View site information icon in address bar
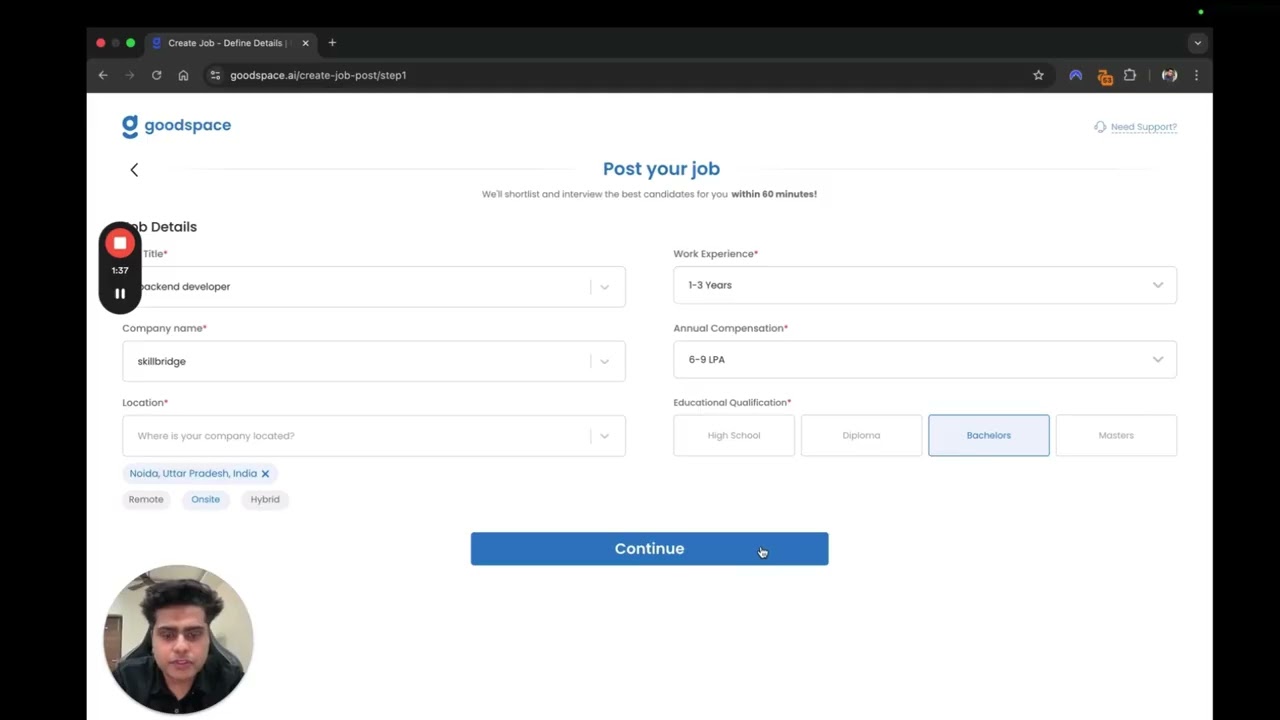The height and width of the screenshot is (720, 1280). pos(215,75)
